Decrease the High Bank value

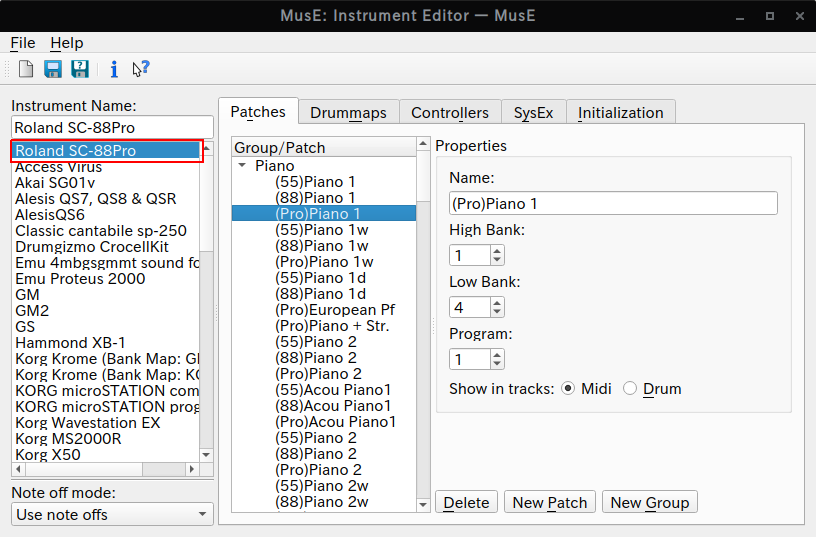(x=497, y=260)
